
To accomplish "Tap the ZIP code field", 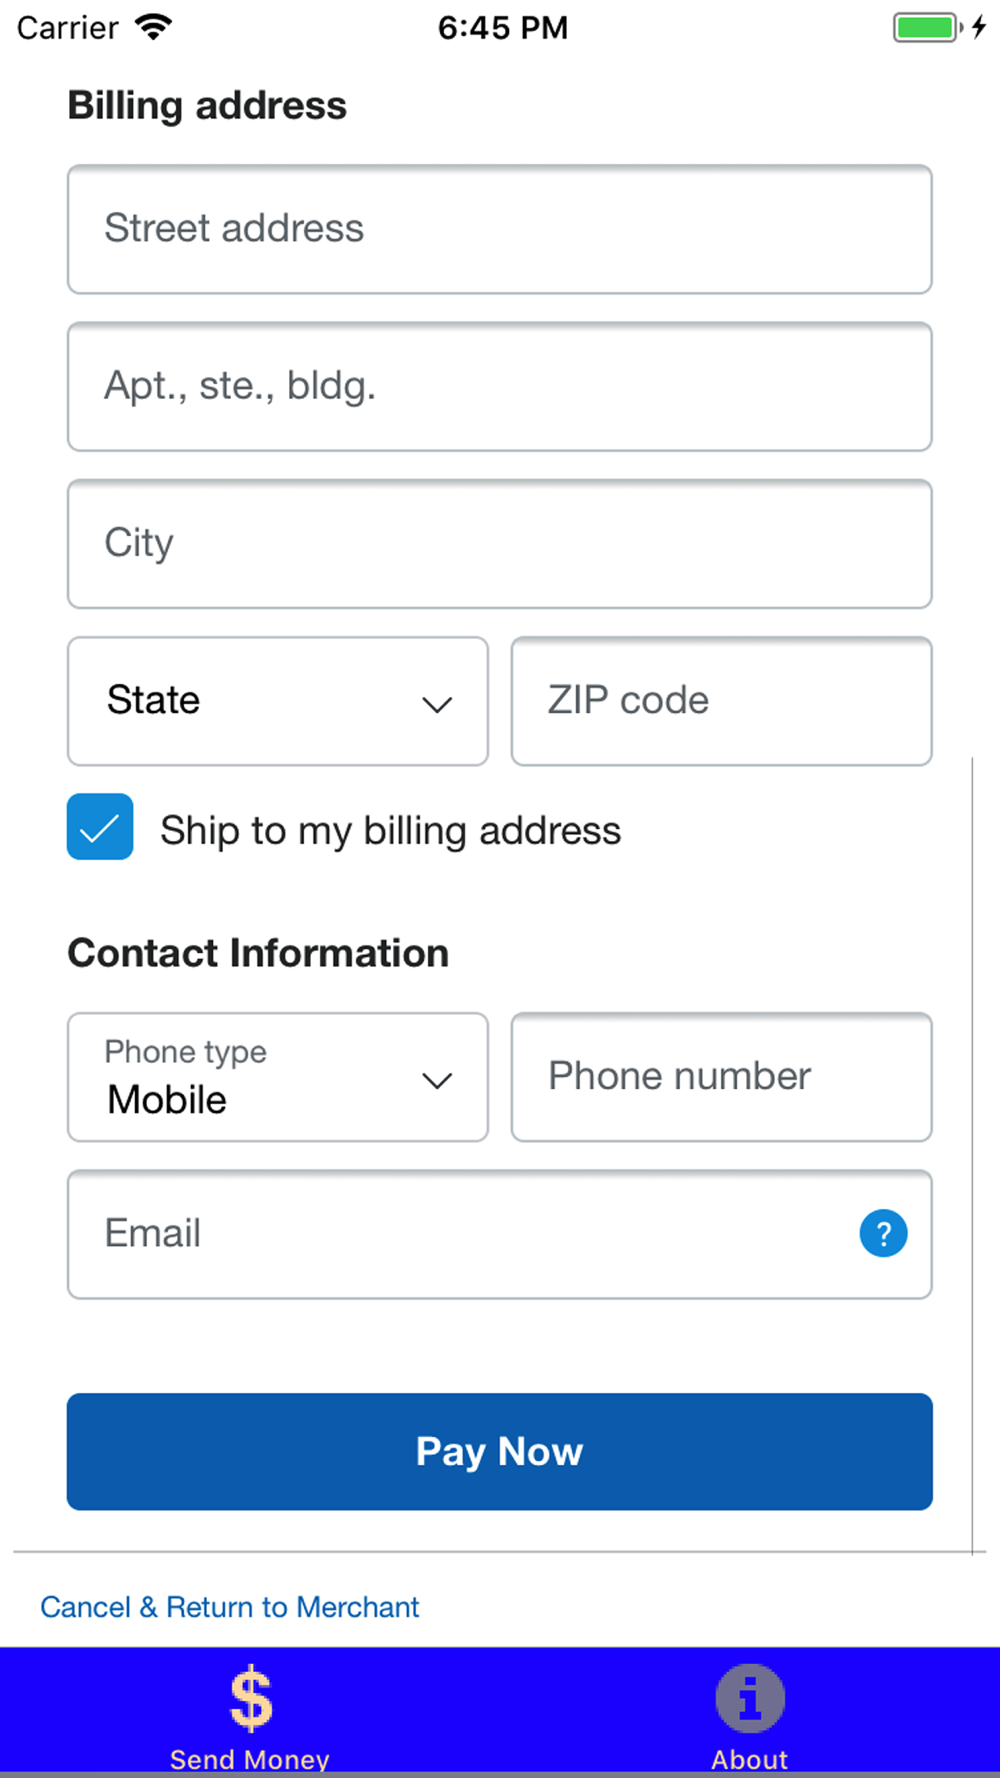I will click(721, 701).
